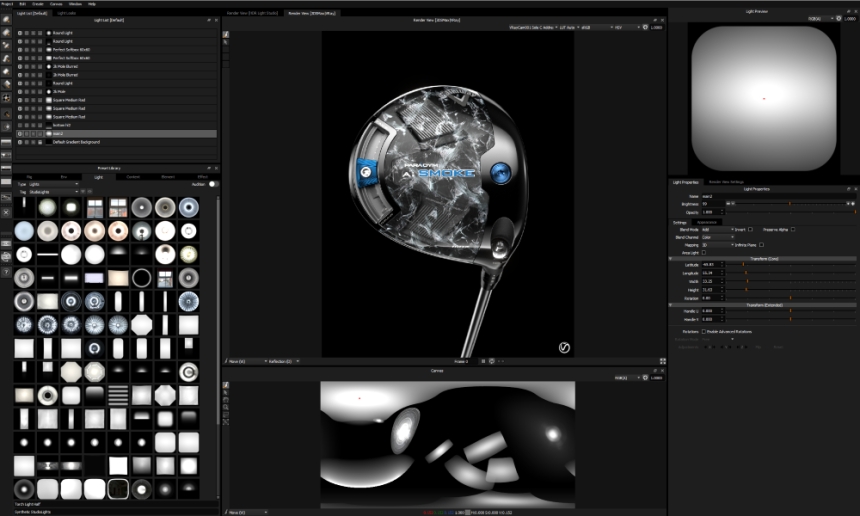Viewport: 860px width, 516px height.
Task: Adjust the Brightness slider
Action: pyautogui.click(x=790, y=204)
